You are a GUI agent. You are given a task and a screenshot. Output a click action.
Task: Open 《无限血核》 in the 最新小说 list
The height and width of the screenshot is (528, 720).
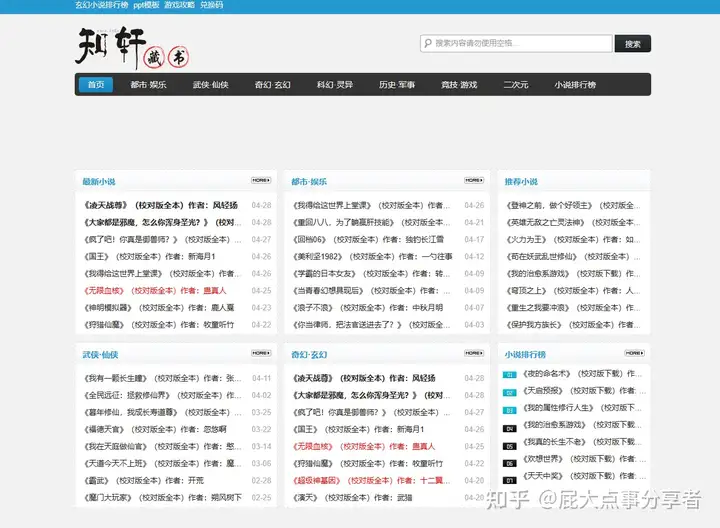click(x=155, y=291)
